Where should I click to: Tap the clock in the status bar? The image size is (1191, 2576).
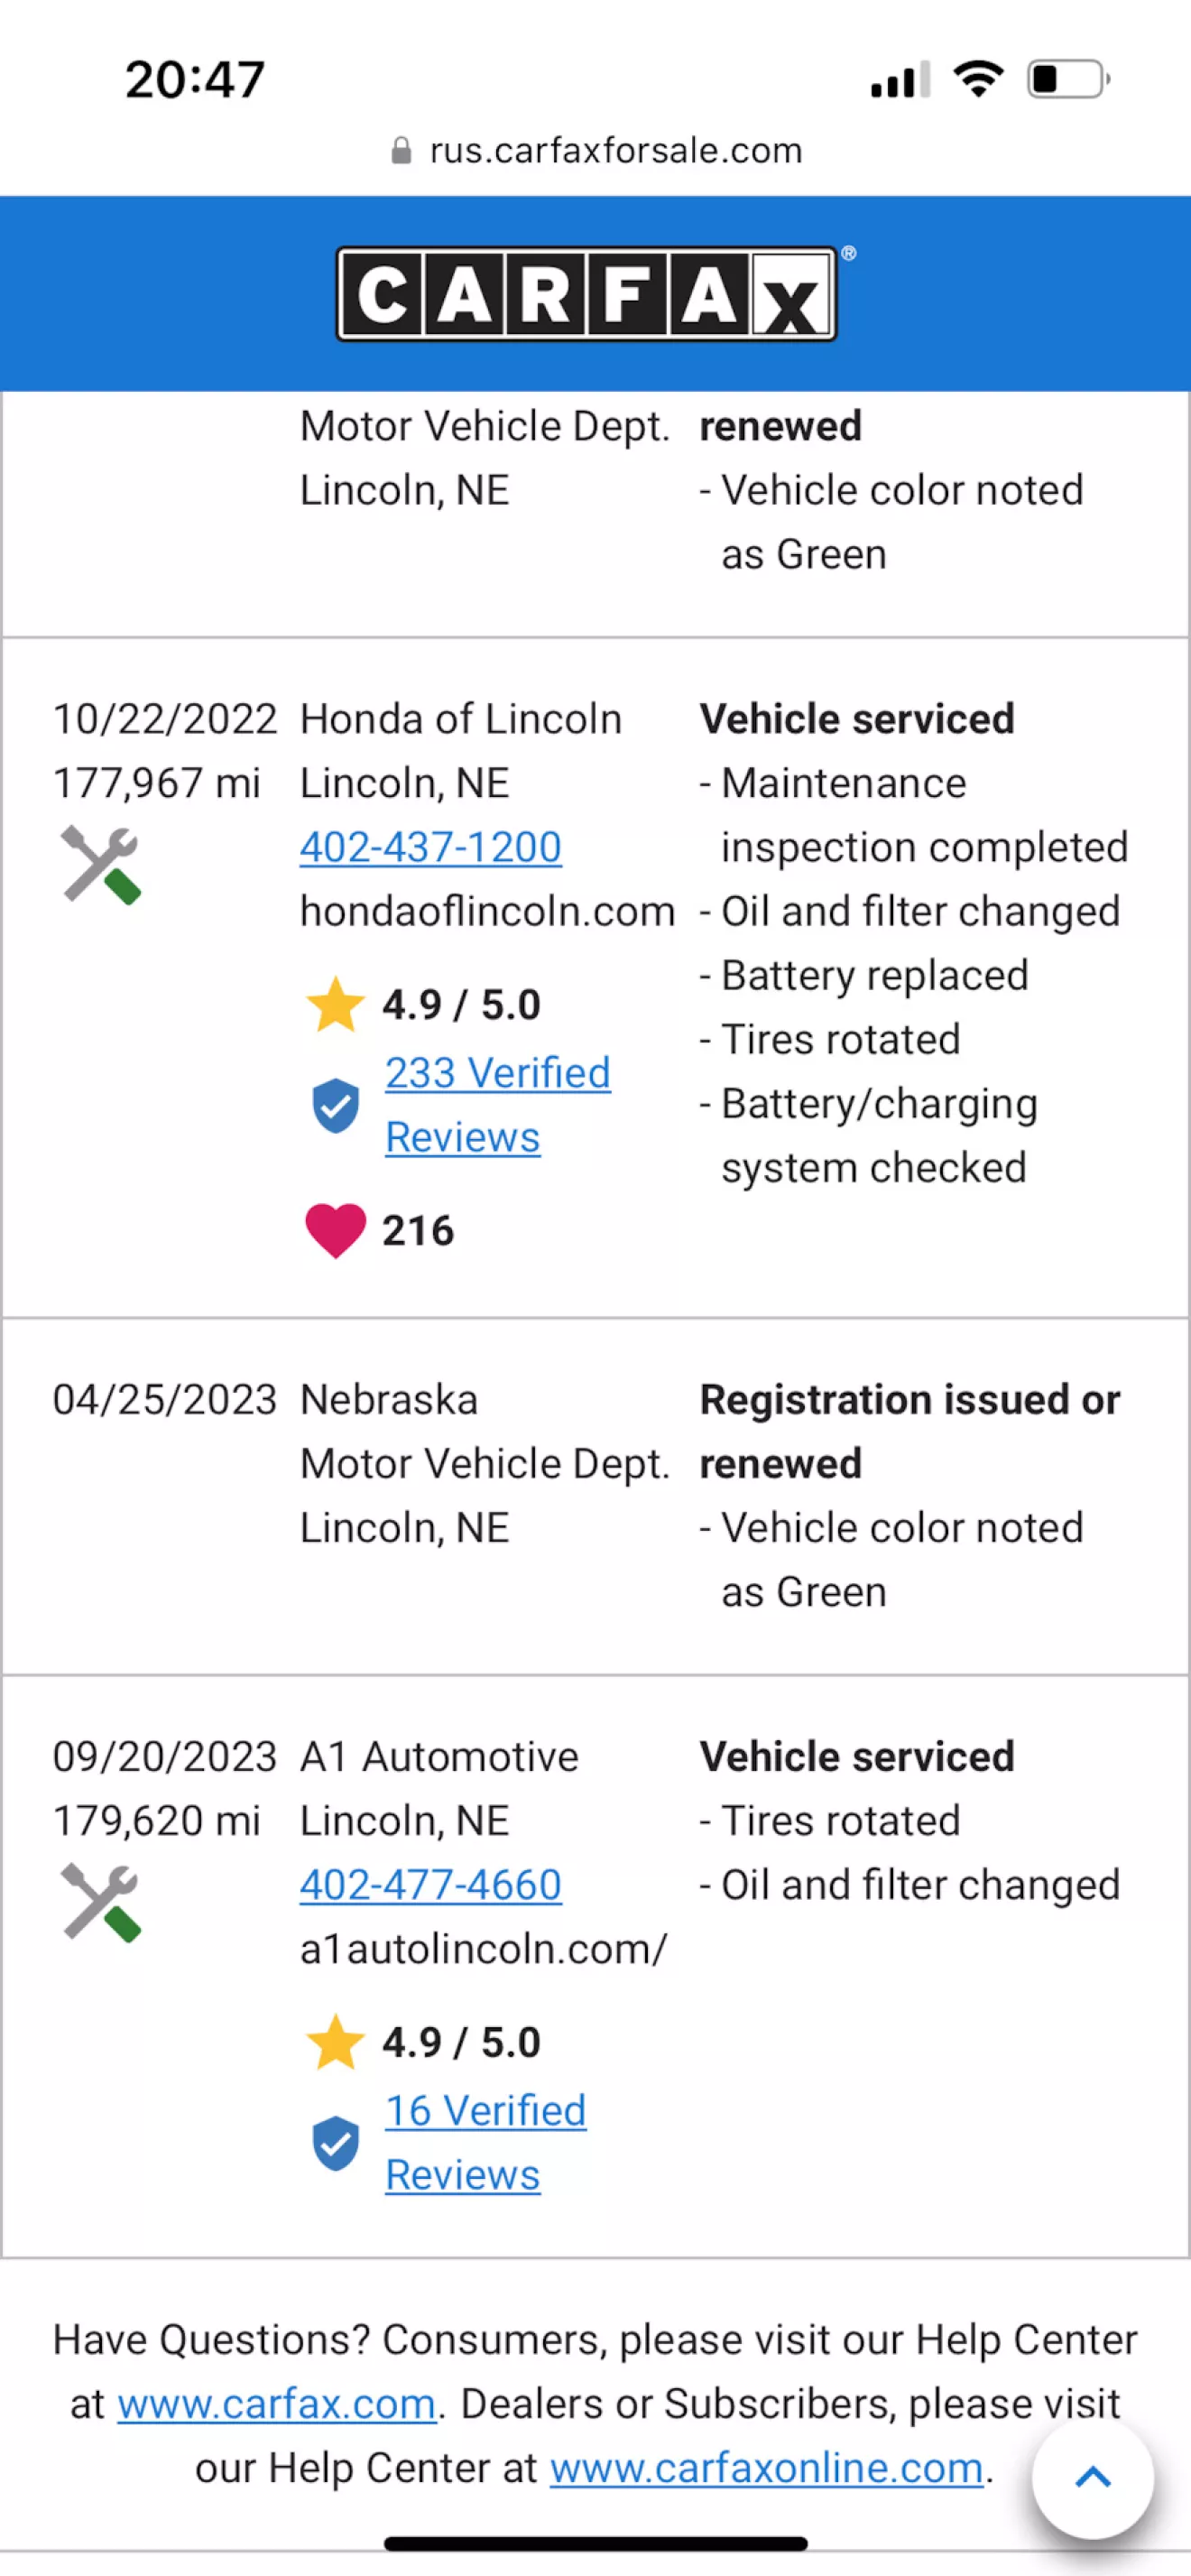click(195, 80)
